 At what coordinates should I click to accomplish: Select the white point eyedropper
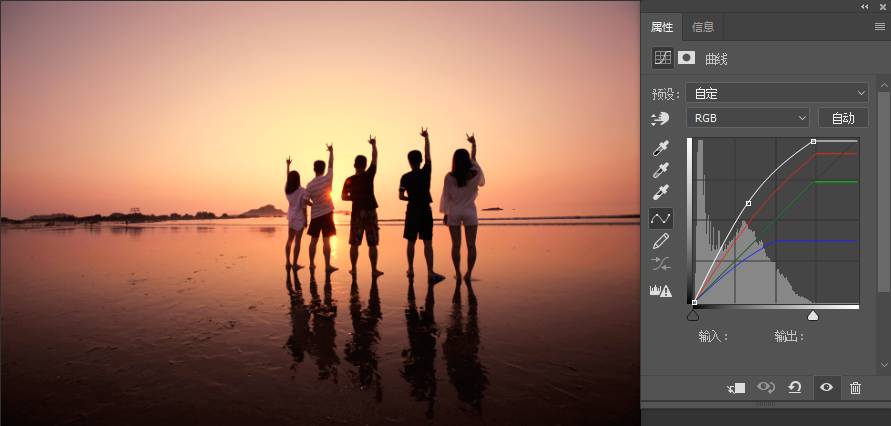(x=661, y=192)
